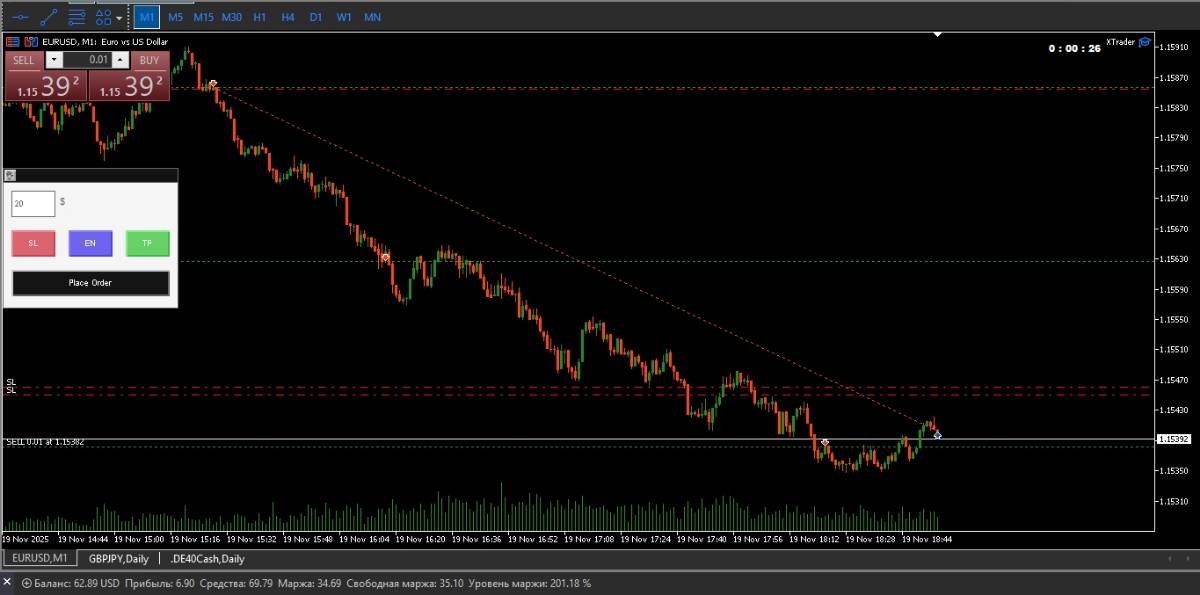Viewport: 1200px width, 595px height.
Task: Select the trendline drawing tool
Action: 48,17
